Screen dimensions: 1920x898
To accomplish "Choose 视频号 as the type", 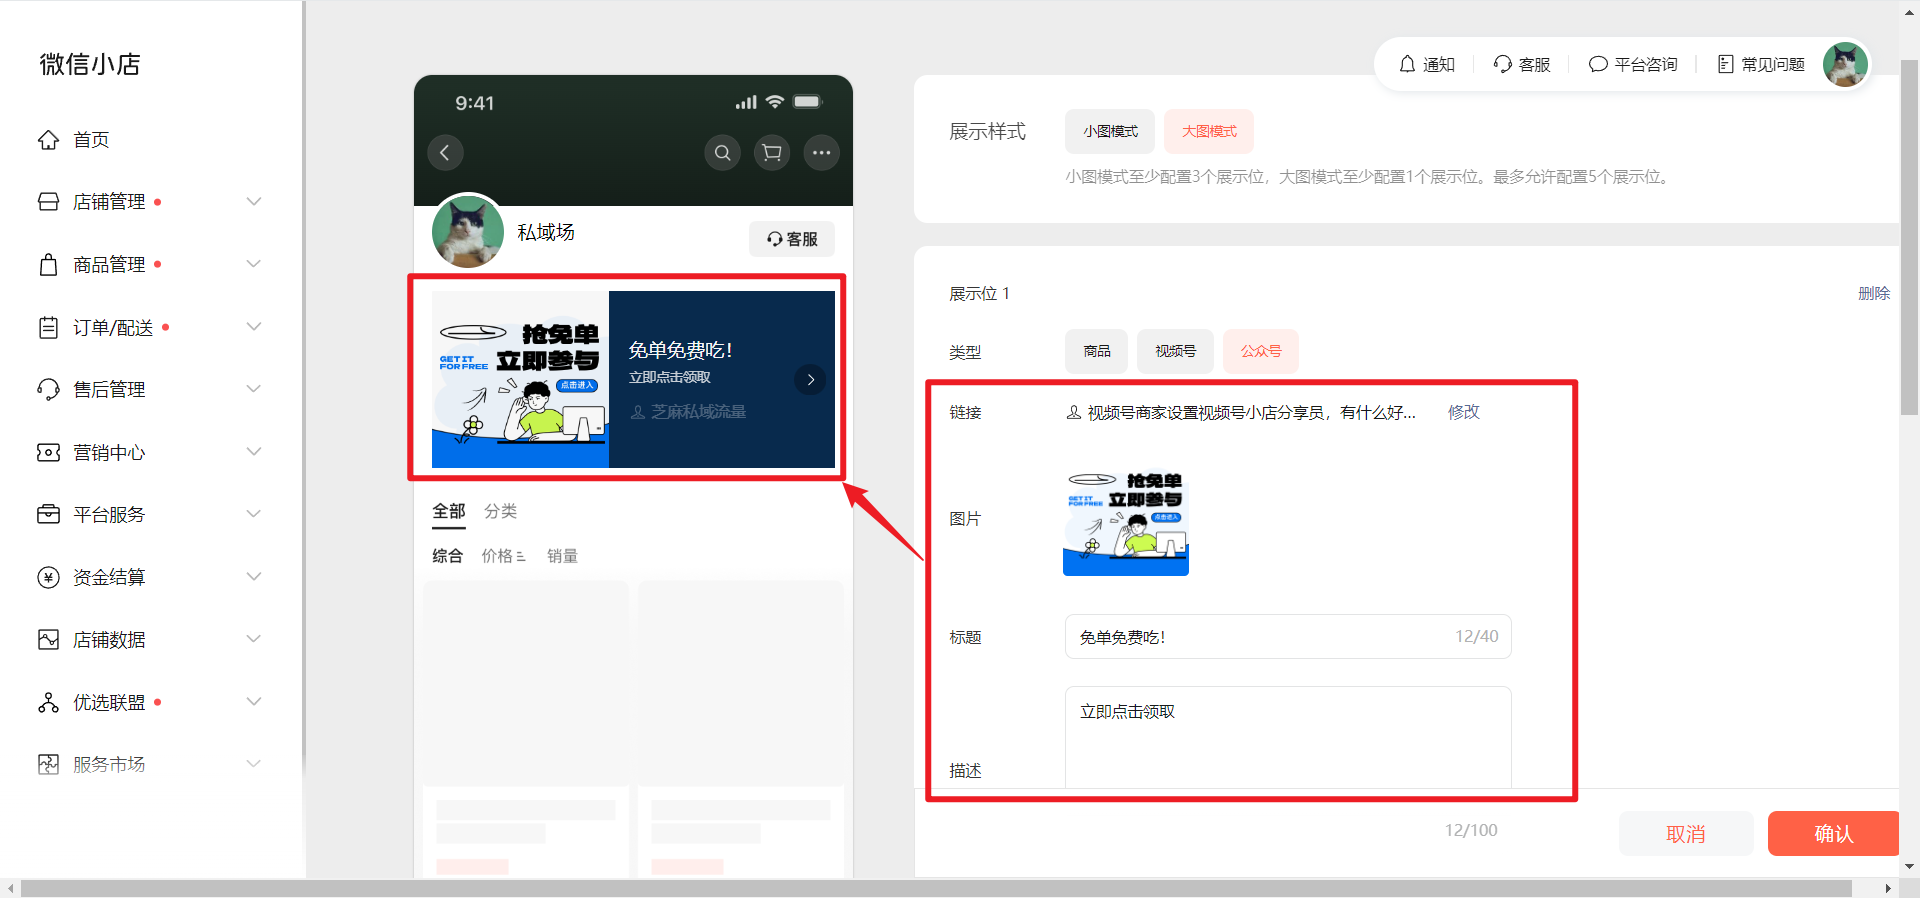I will tap(1176, 351).
